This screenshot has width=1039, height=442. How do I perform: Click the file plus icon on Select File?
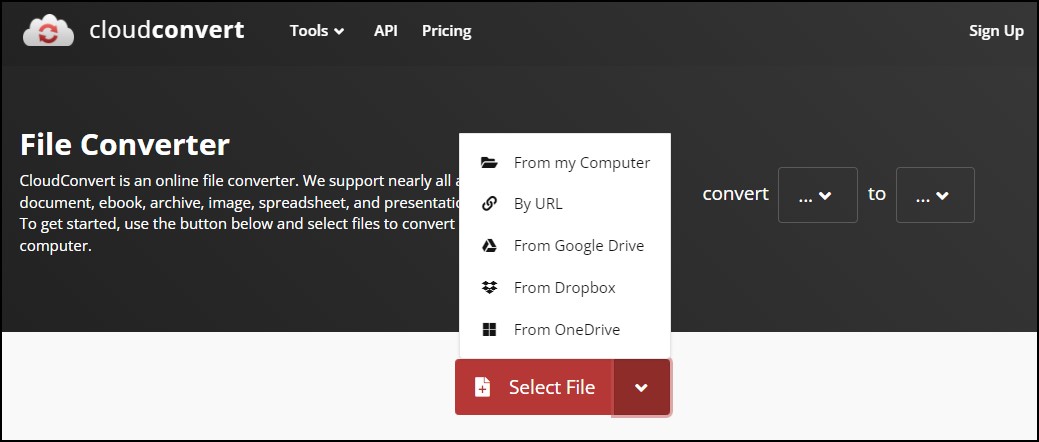point(482,387)
